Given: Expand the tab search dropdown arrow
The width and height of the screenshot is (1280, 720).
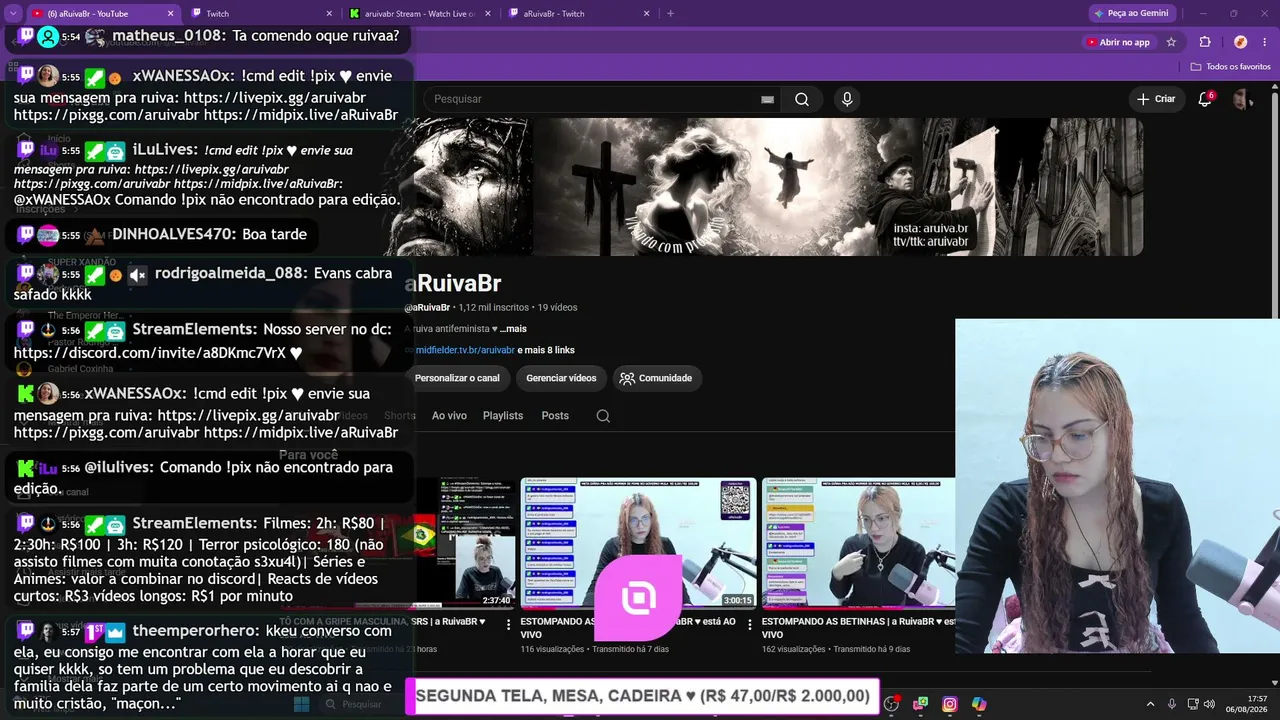Looking at the screenshot, I should pyautogui.click(x=13, y=13).
